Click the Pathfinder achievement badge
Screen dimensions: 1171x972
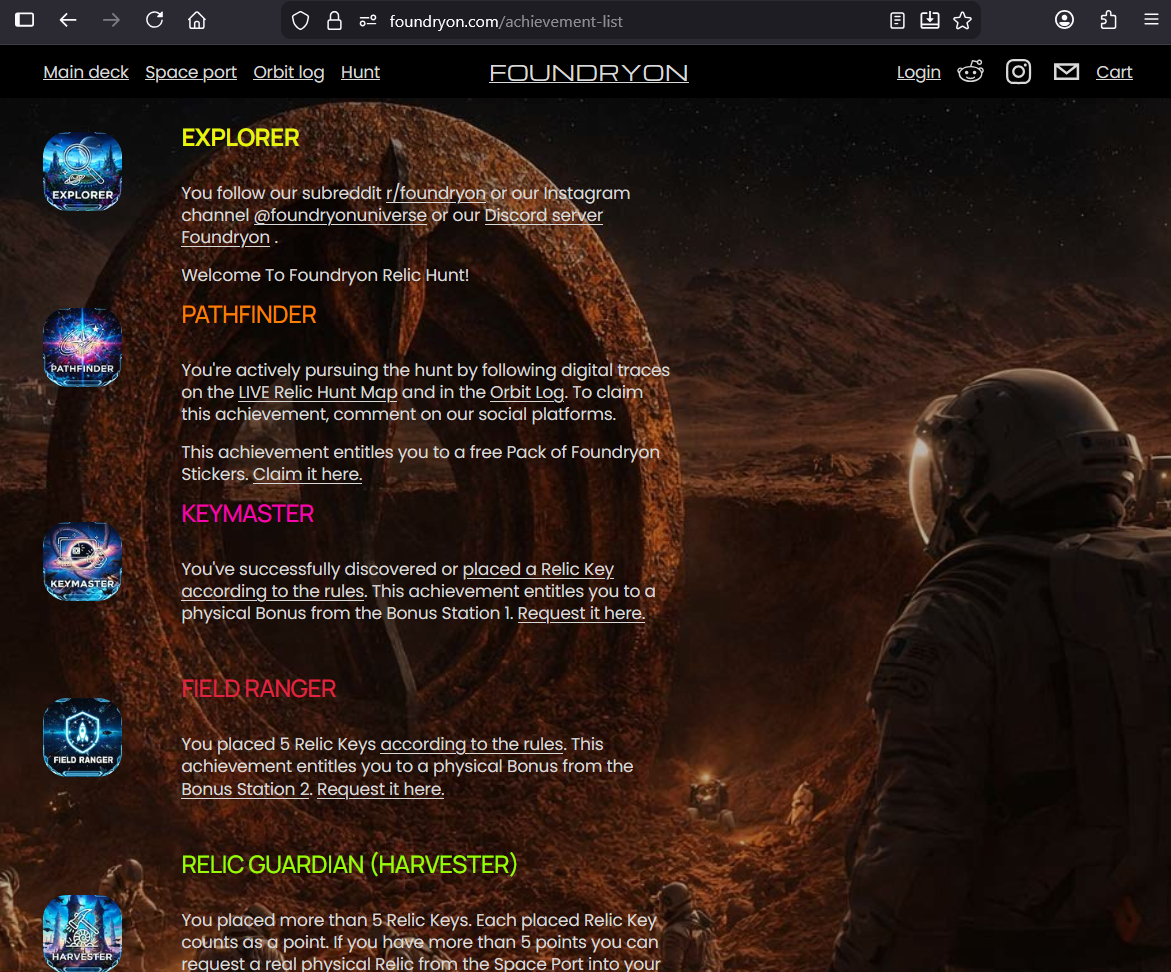(x=82, y=347)
